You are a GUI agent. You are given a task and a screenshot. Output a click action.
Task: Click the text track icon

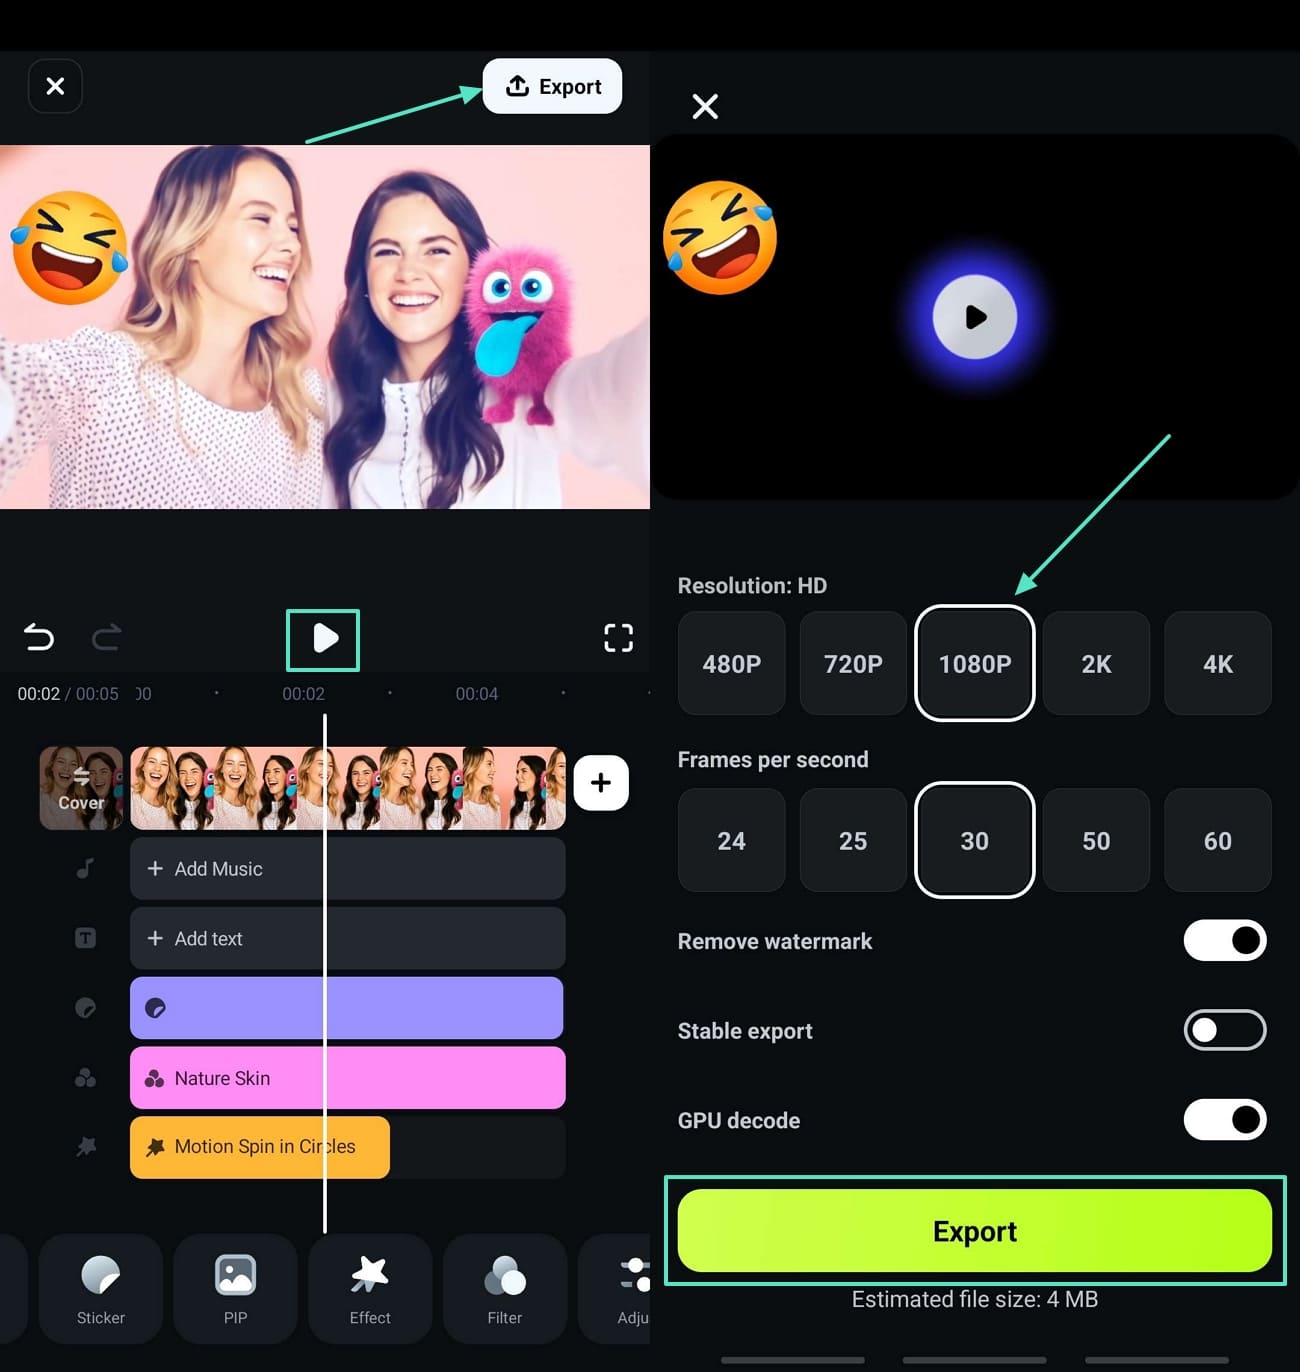point(84,938)
